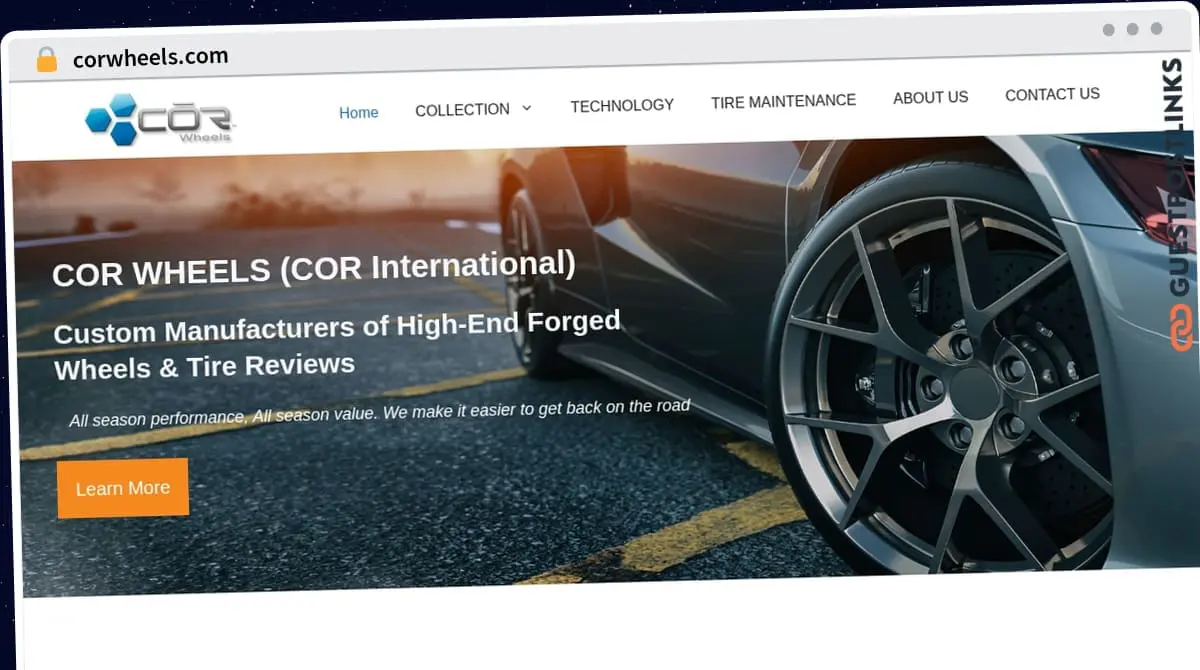Click the corwheels.com address text
The height and width of the screenshot is (670, 1200).
[x=150, y=57]
